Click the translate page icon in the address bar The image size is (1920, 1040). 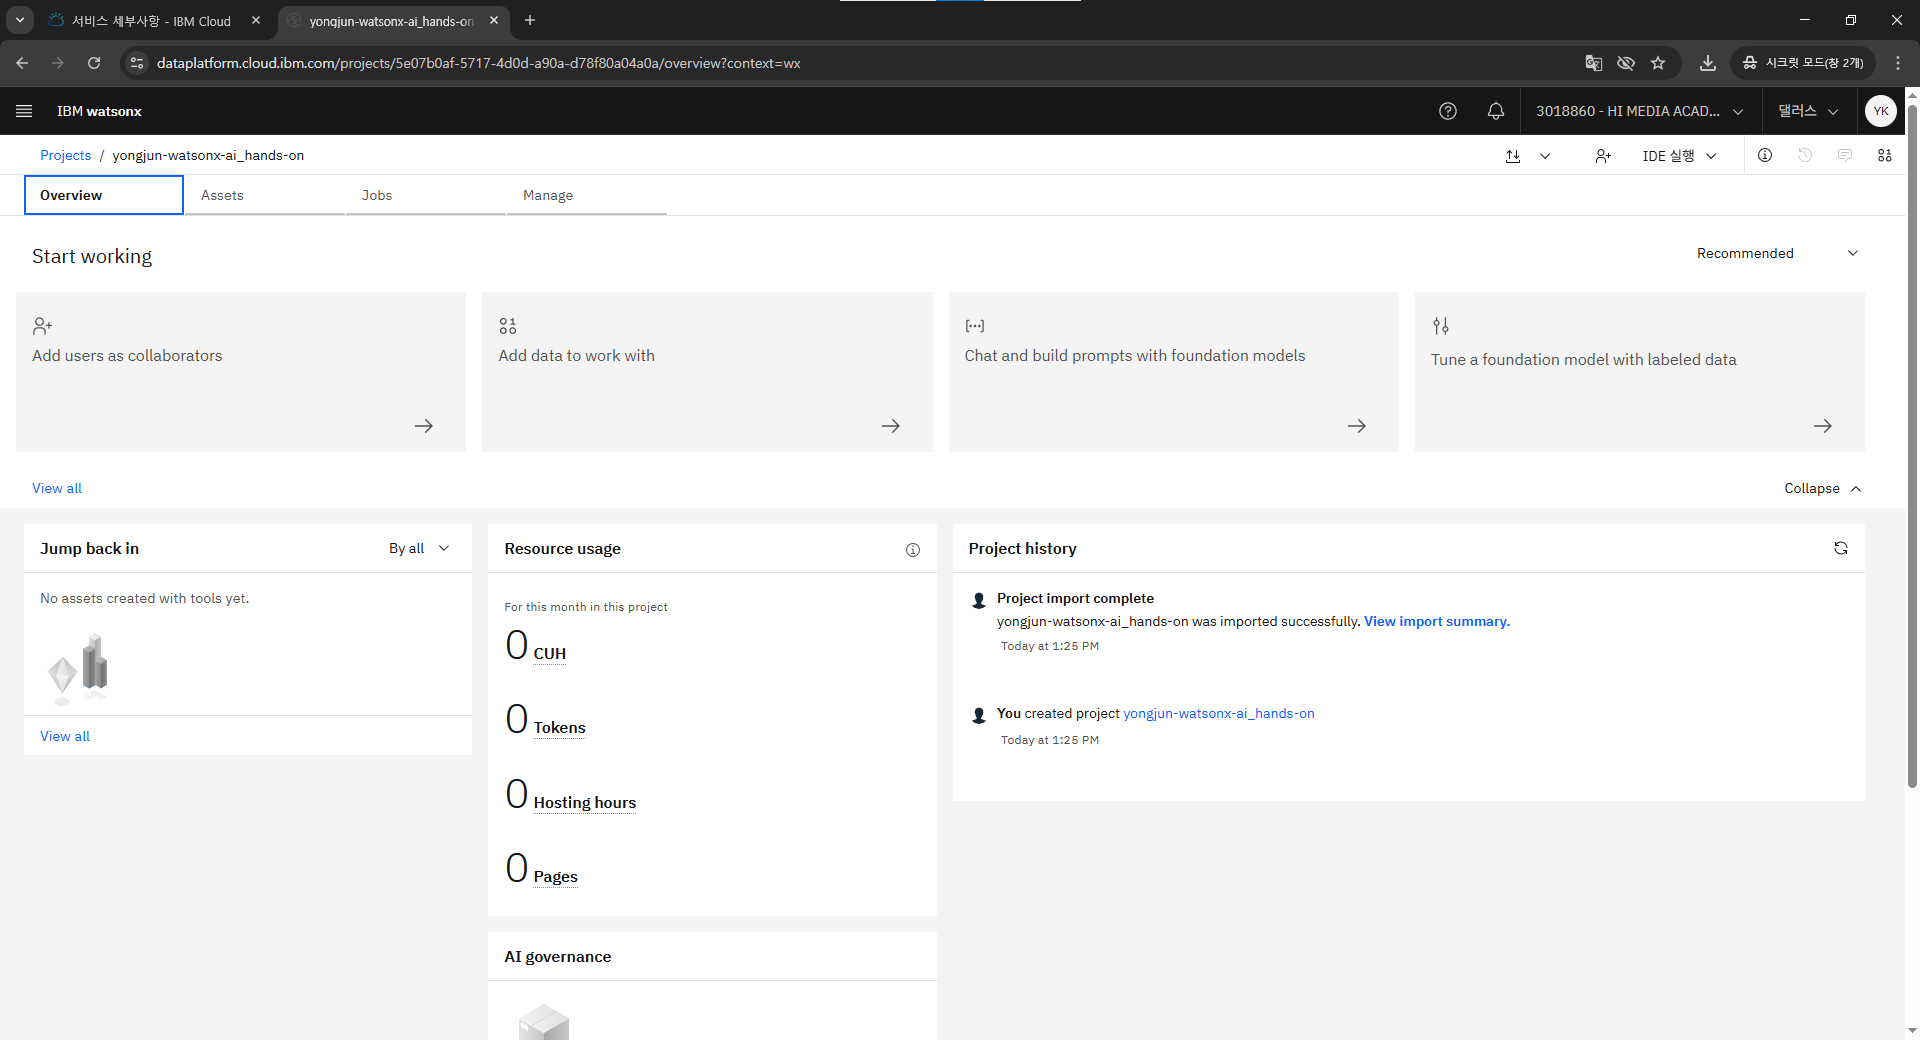(1594, 63)
